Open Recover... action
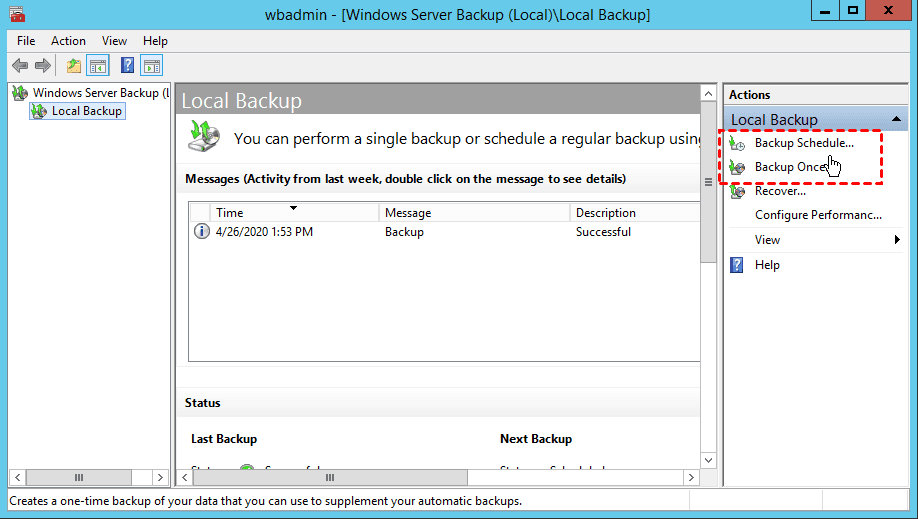Screen dimensions: 918x519 pyautogui.click(x=780, y=191)
